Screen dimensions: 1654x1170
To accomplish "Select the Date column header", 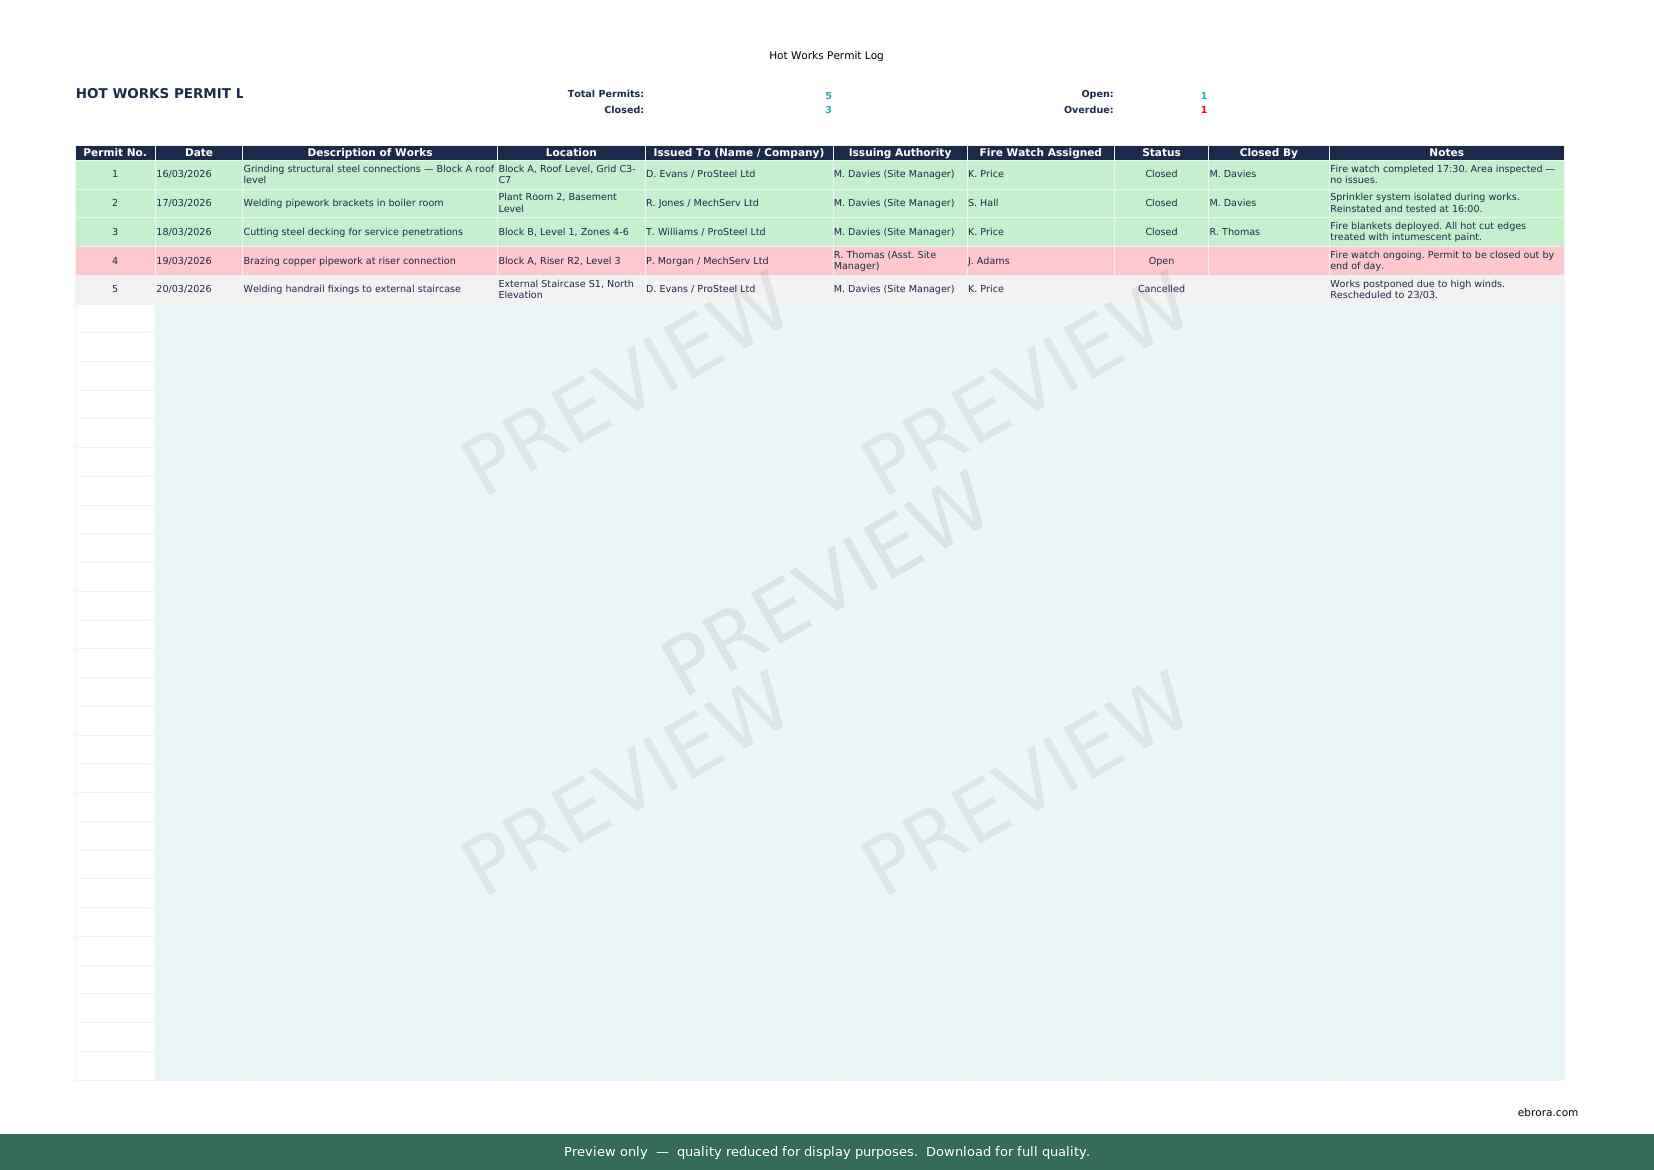I will [198, 153].
